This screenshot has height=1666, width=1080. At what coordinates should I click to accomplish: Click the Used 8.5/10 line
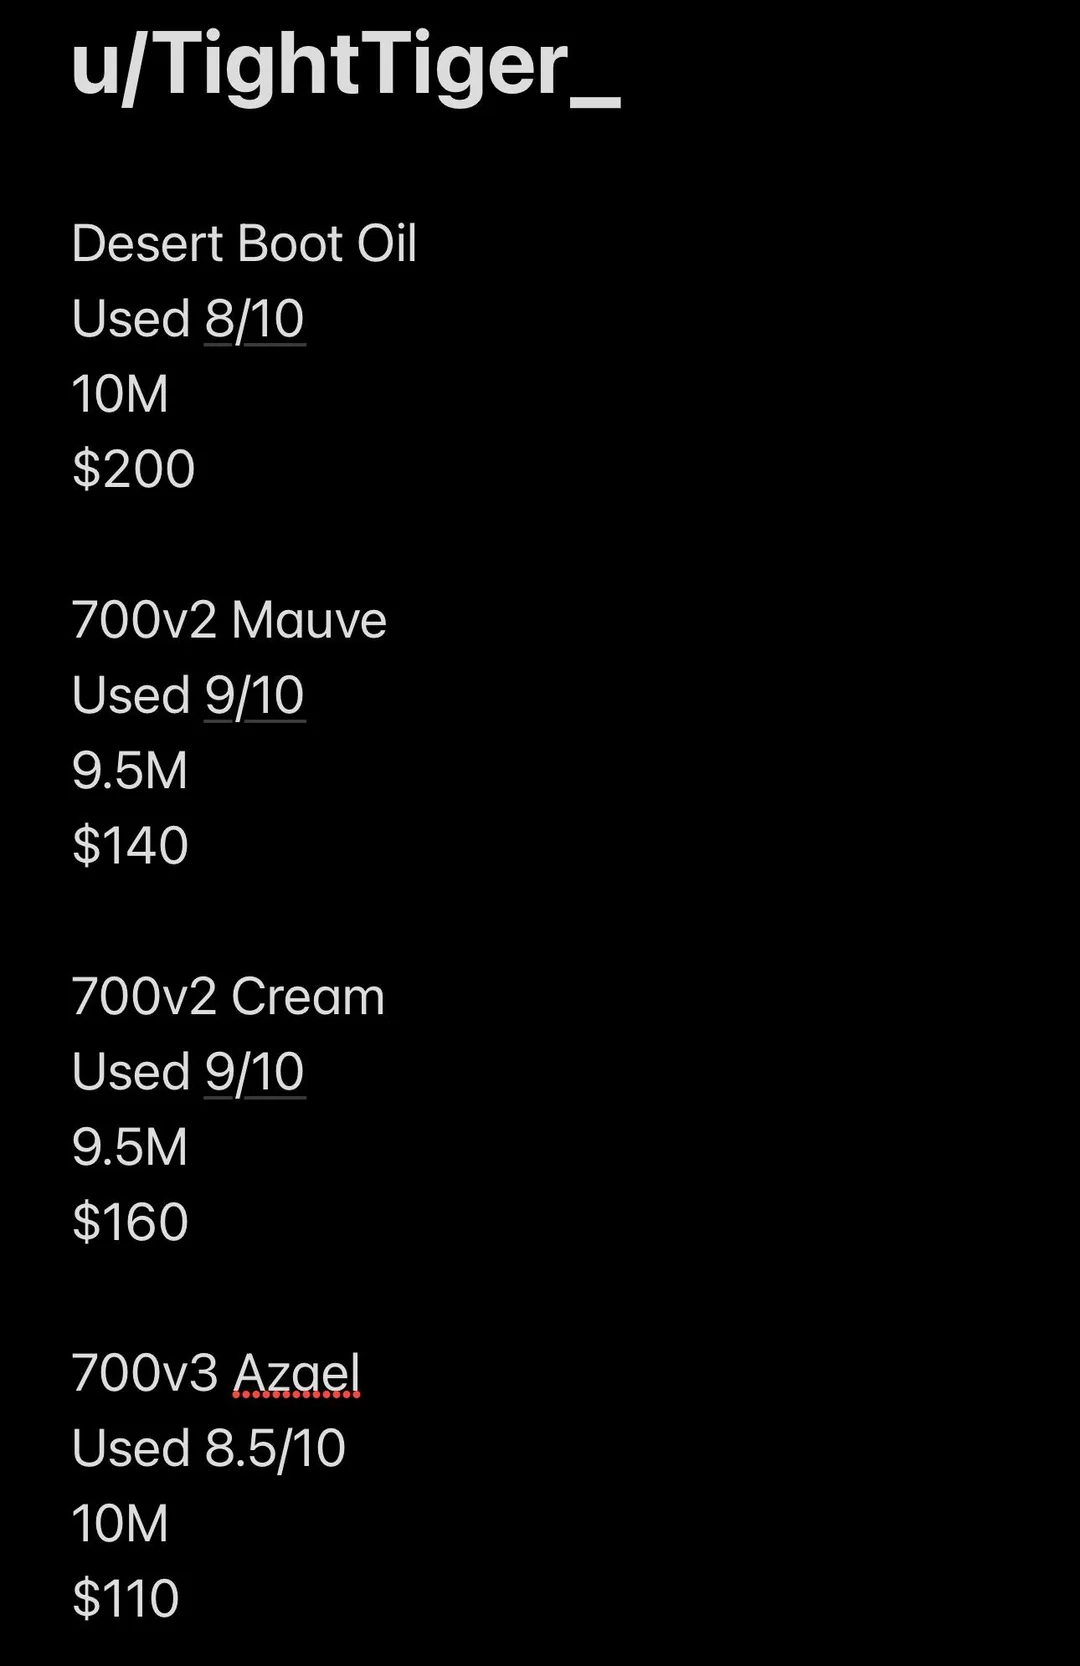coord(209,1448)
